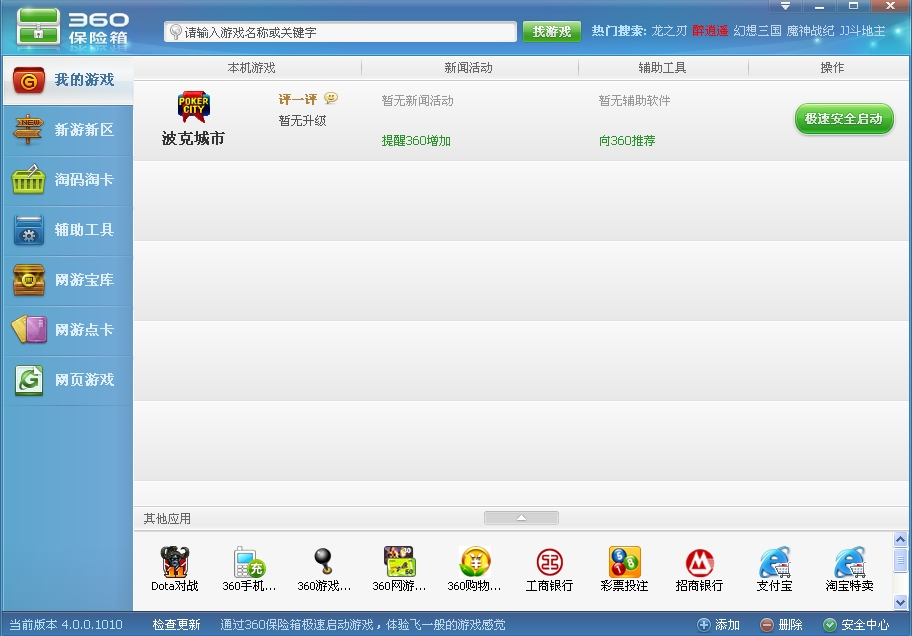This screenshot has height=636, width=912.
Task: Open the 支付宝 app icon
Action: coord(775,562)
